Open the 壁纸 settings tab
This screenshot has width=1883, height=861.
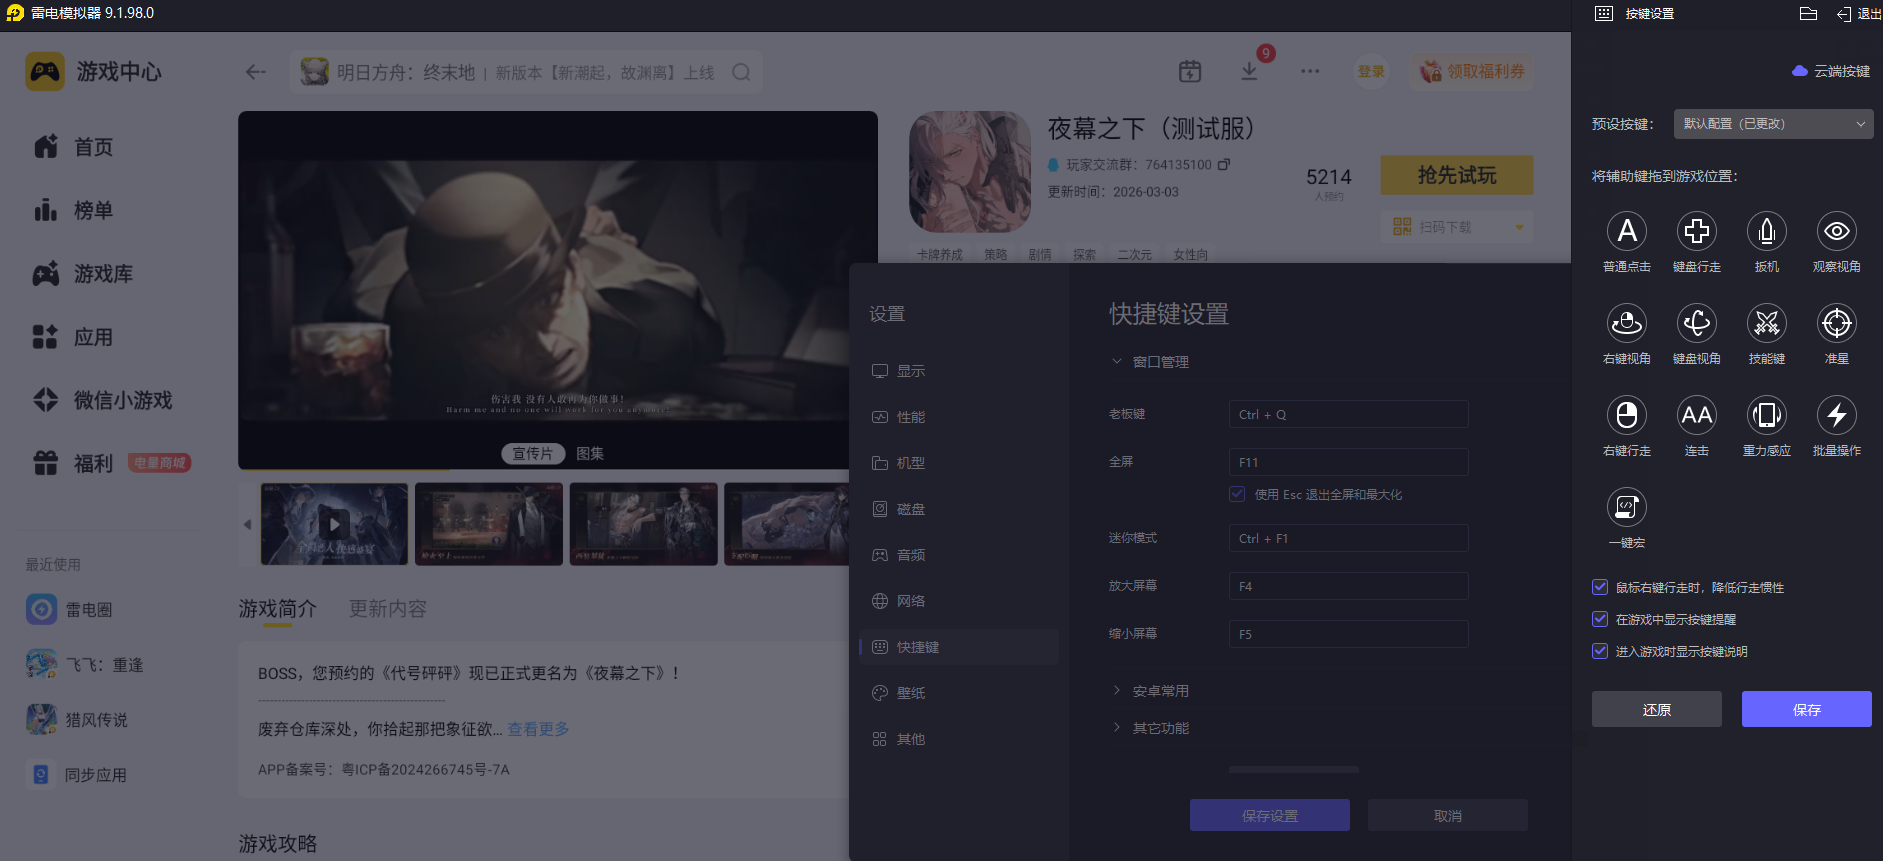coord(959,693)
